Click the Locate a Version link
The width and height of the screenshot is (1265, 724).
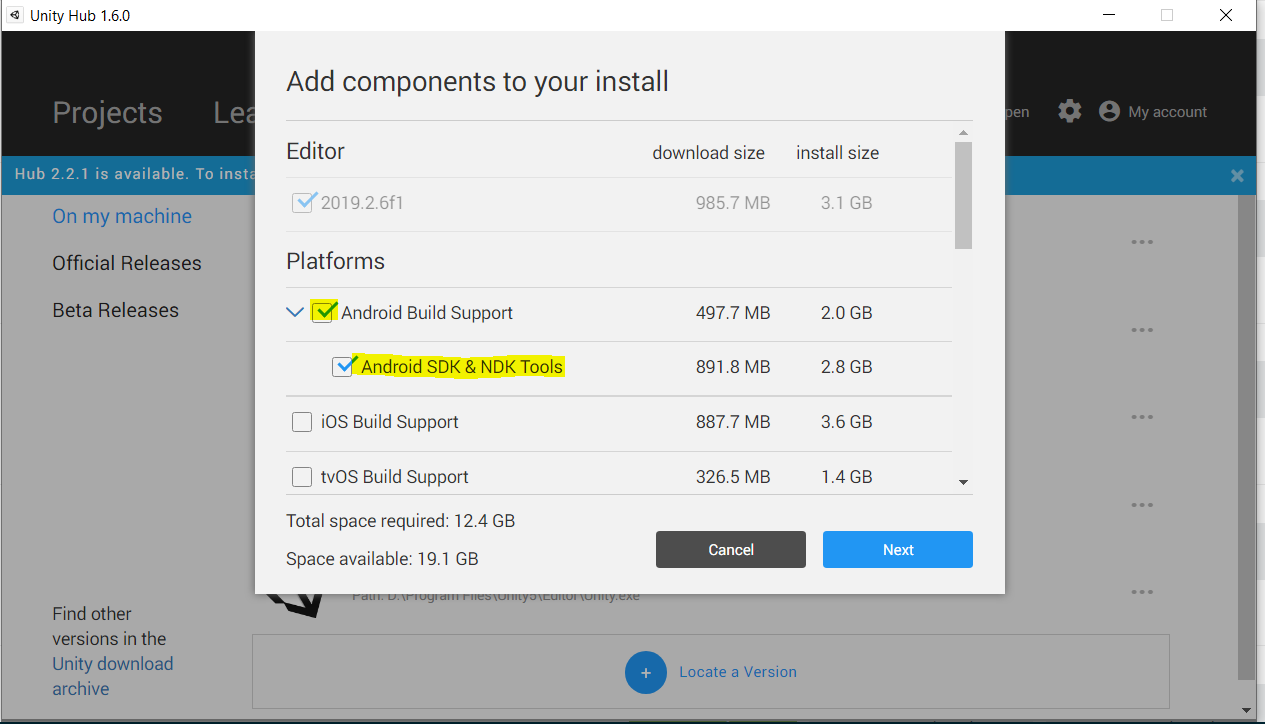tap(738, 672)
